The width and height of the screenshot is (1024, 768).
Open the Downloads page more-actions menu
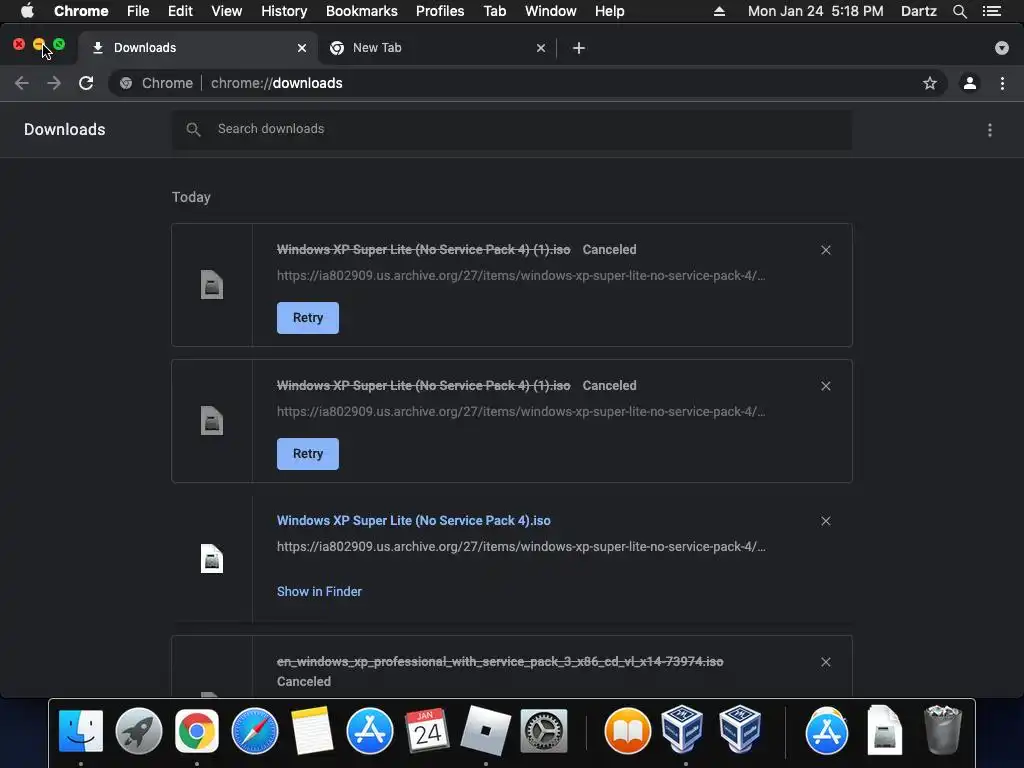pos(990,130)
